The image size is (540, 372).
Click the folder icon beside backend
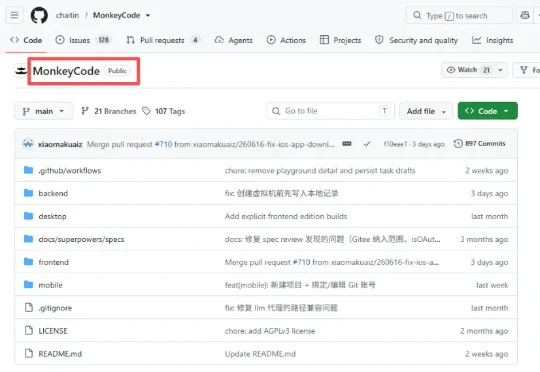tap(29, 193)
